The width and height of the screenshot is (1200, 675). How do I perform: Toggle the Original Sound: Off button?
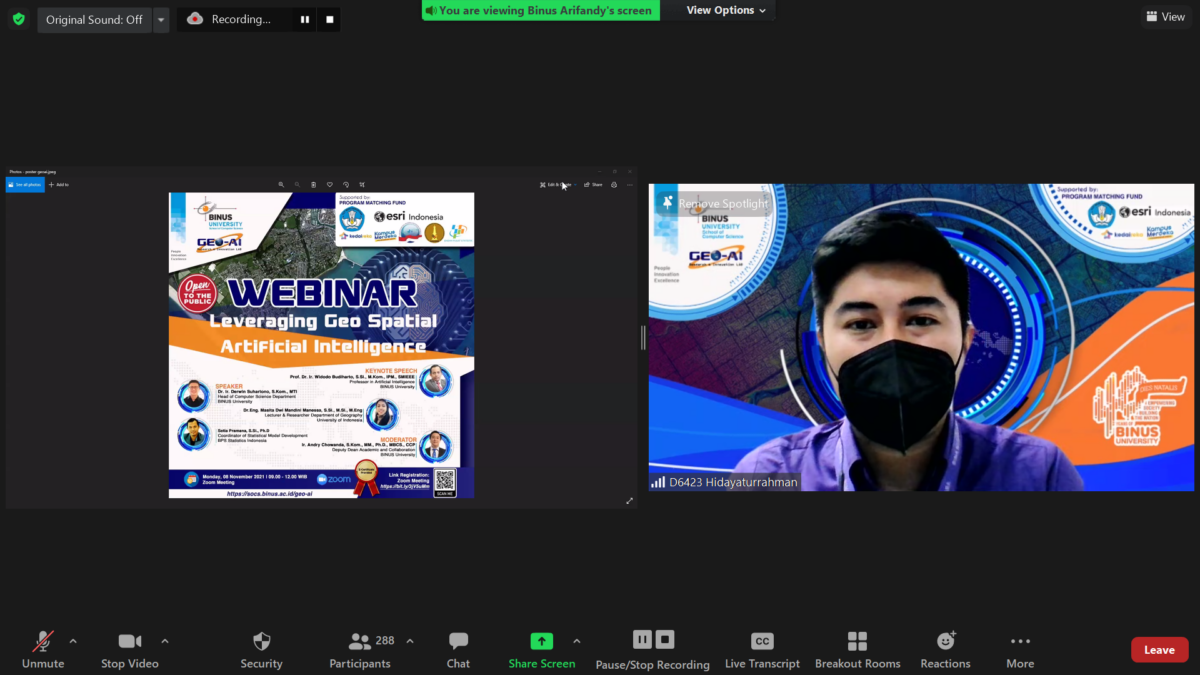click(x=94, y=19)
